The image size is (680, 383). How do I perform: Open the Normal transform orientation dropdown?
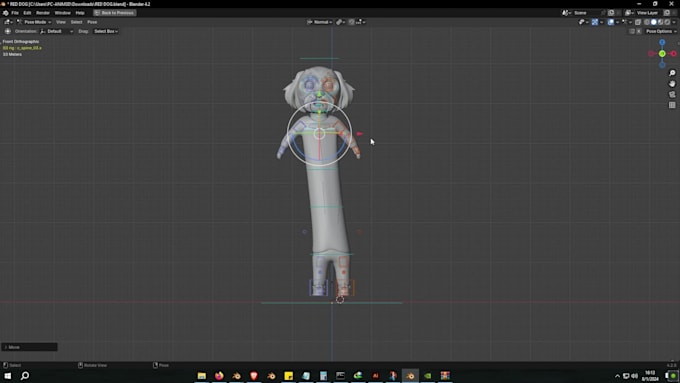[320, 22]
